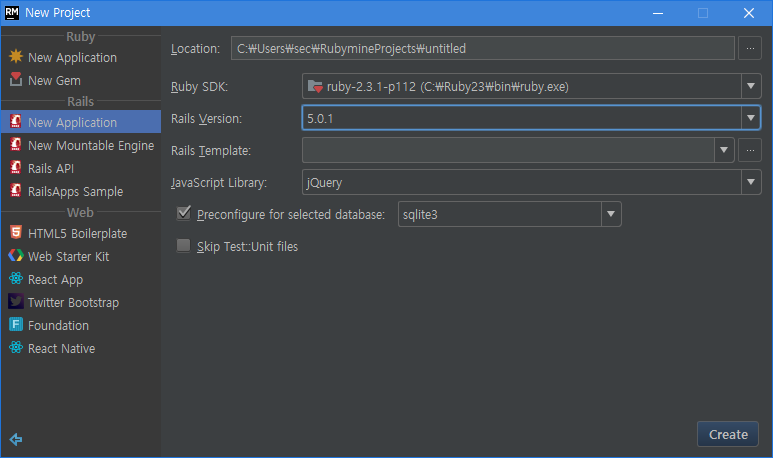
Task: Click the Location path input field
Action: [483, 48]
